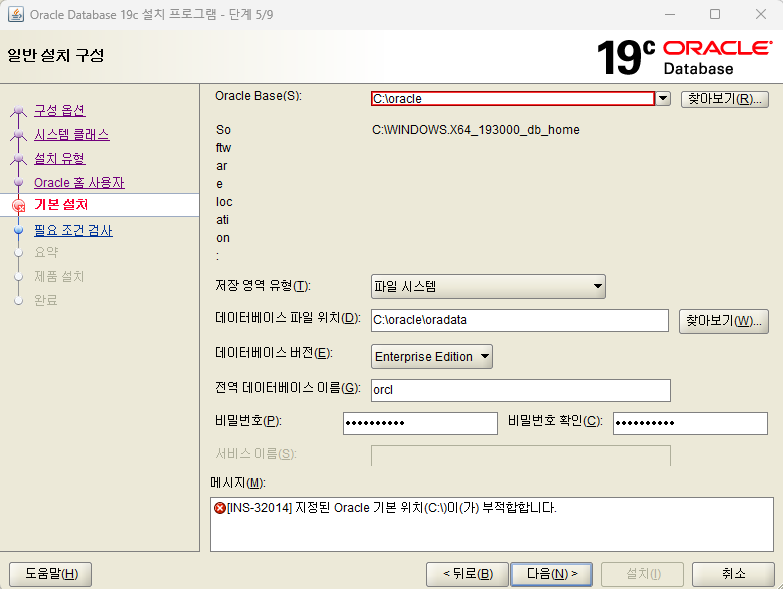Go back with 뒤로(B) button
Viewport: 783px width, 589px height.
(x=467, y=574)
